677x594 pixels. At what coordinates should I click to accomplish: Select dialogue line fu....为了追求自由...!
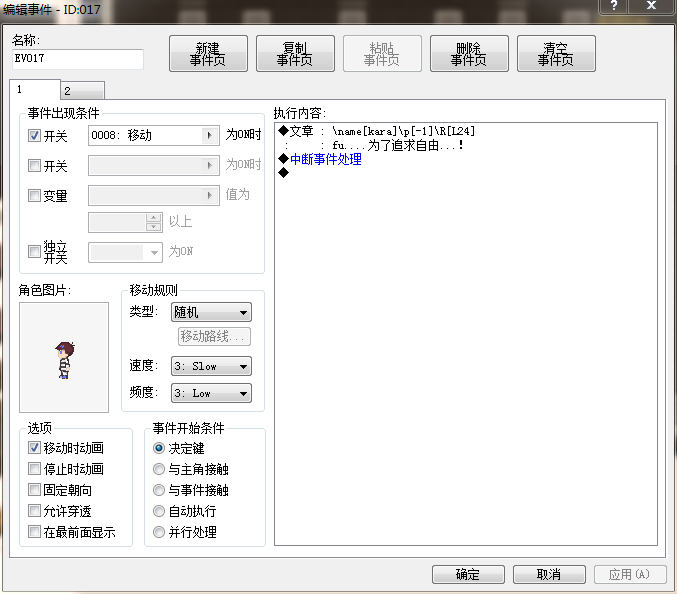pyautogui.click(x=465, y=145)
